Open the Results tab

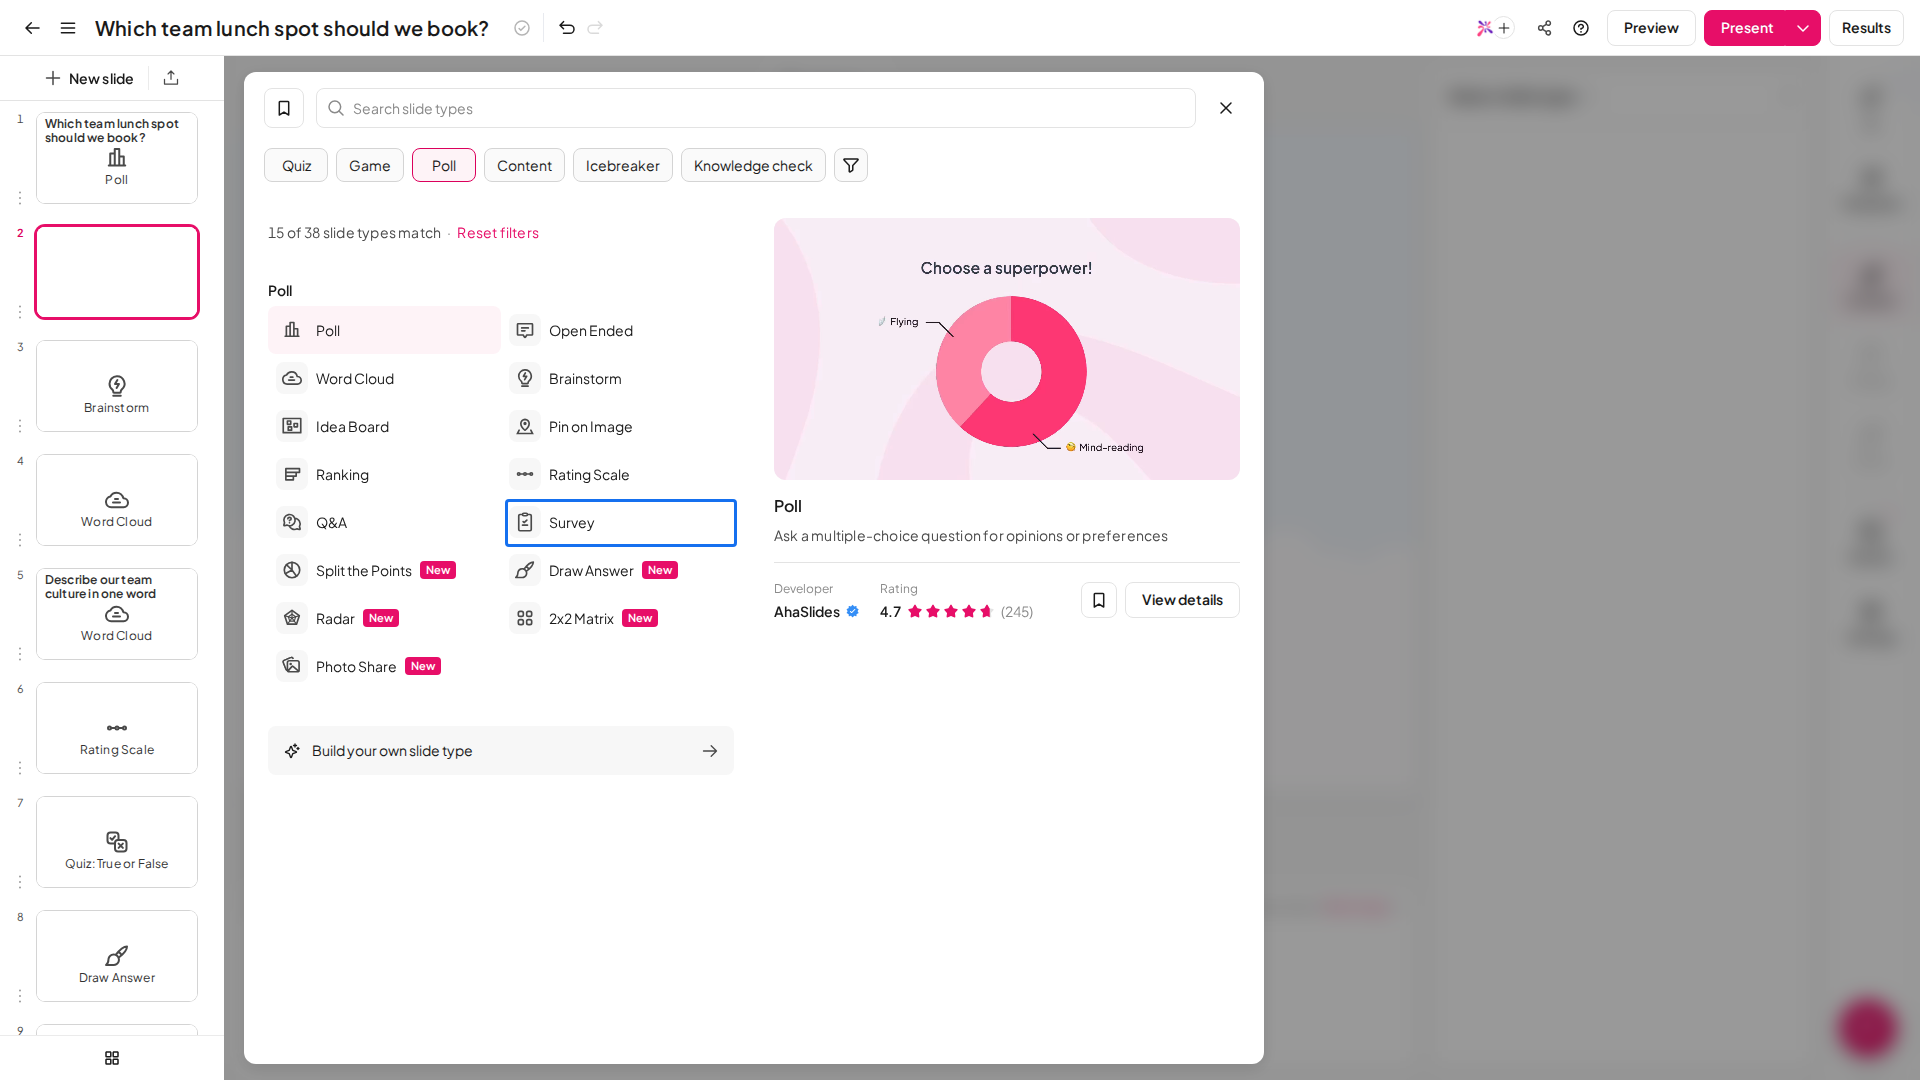1866,28
